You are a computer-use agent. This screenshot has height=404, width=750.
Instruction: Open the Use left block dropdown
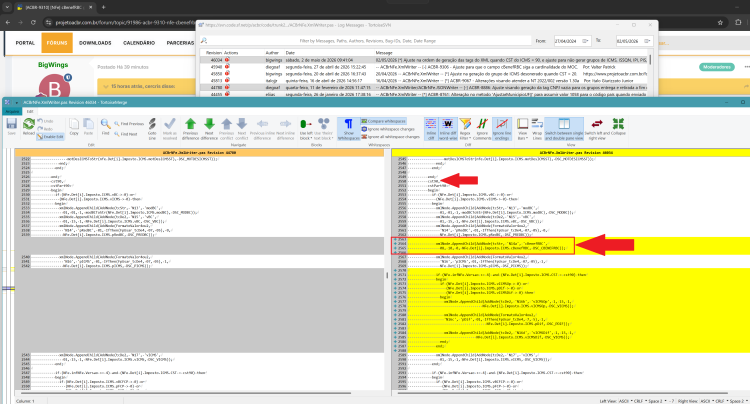306,129
